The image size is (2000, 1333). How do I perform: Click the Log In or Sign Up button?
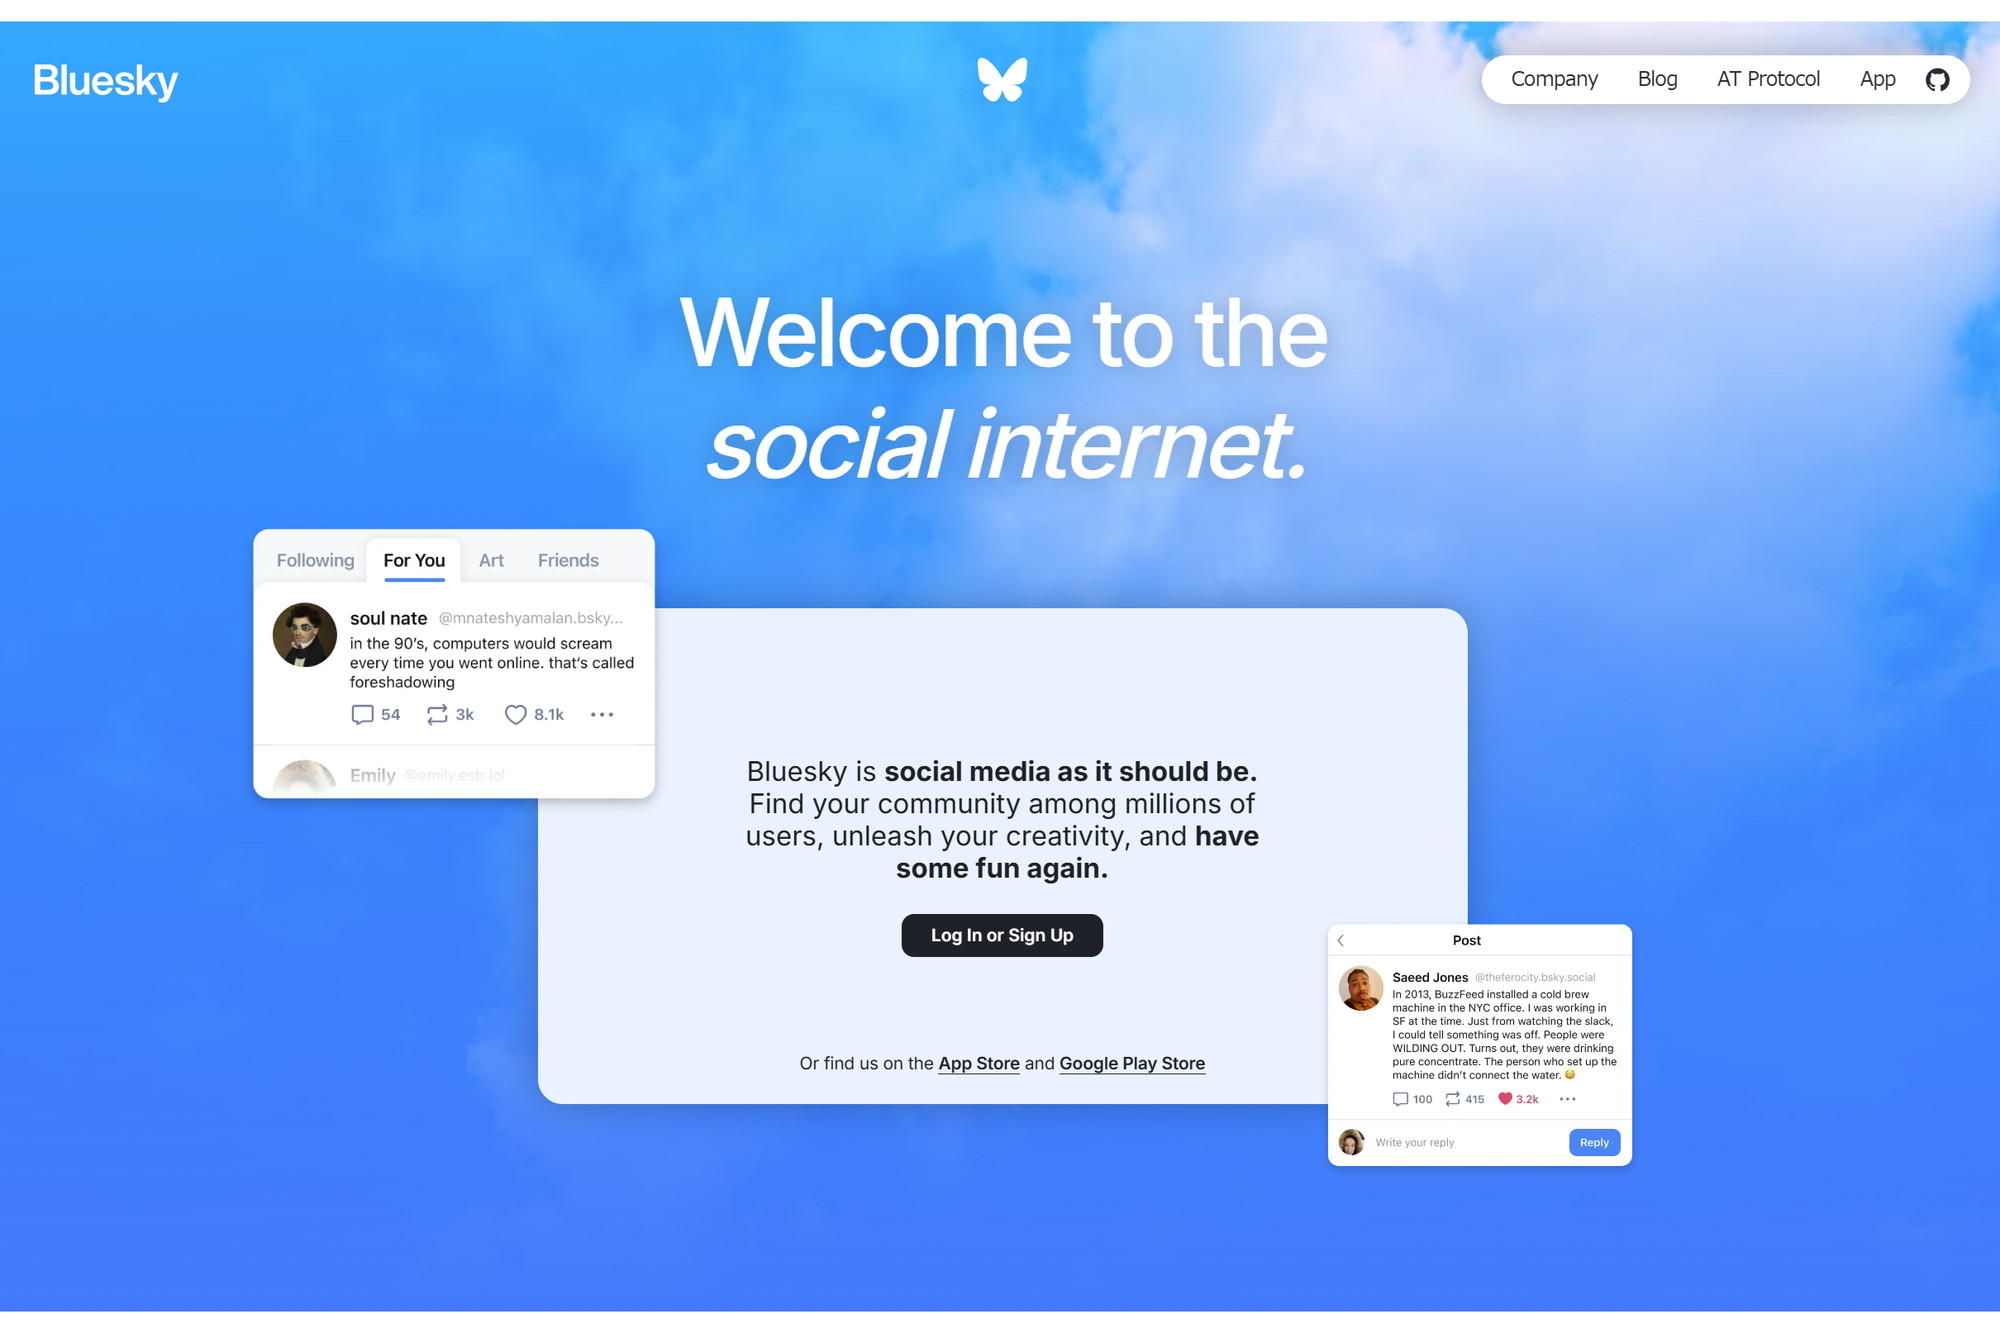click(1001, 933)
